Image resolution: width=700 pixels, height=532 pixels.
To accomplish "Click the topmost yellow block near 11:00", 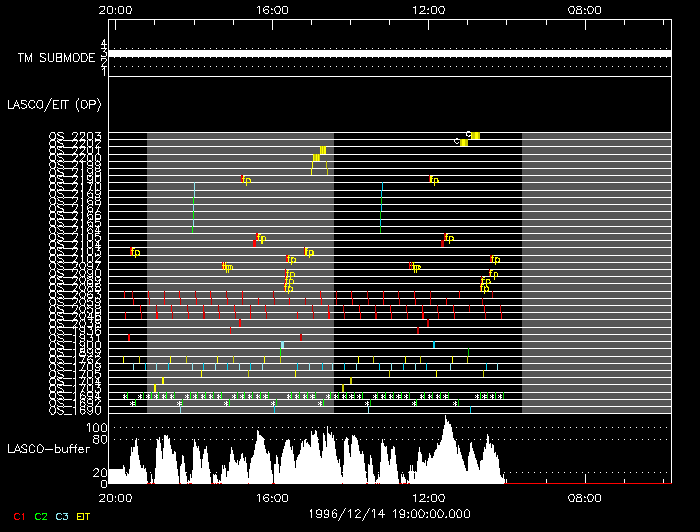I will 476,135.
